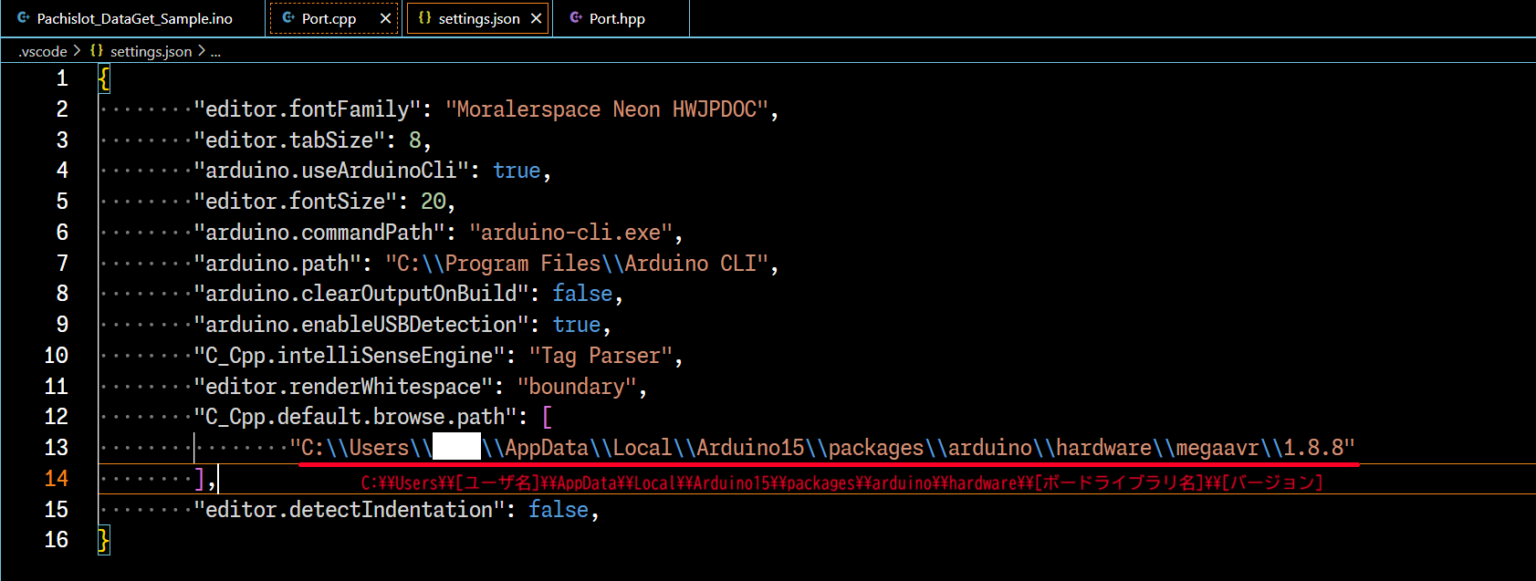This screenshot has height=581, width=1536.
Task: Click the false value of arduino.clearOutputOnBuild
Action: click(583, 293)
